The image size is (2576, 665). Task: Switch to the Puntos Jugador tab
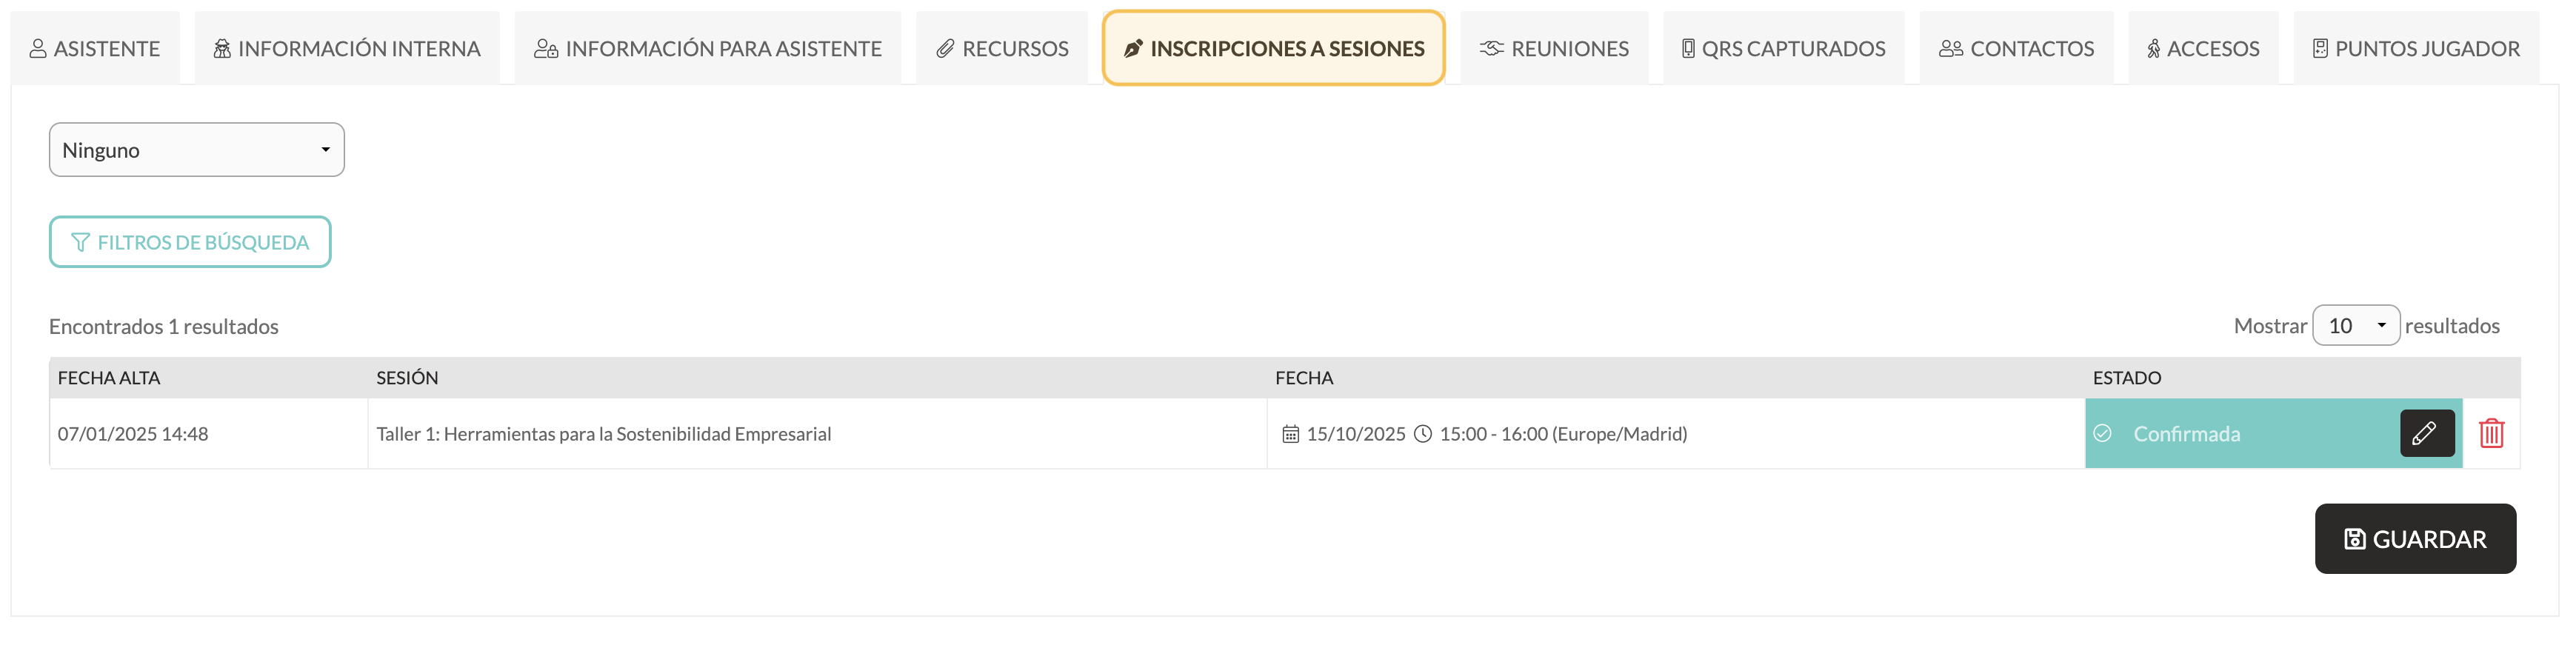(2416, 48)
